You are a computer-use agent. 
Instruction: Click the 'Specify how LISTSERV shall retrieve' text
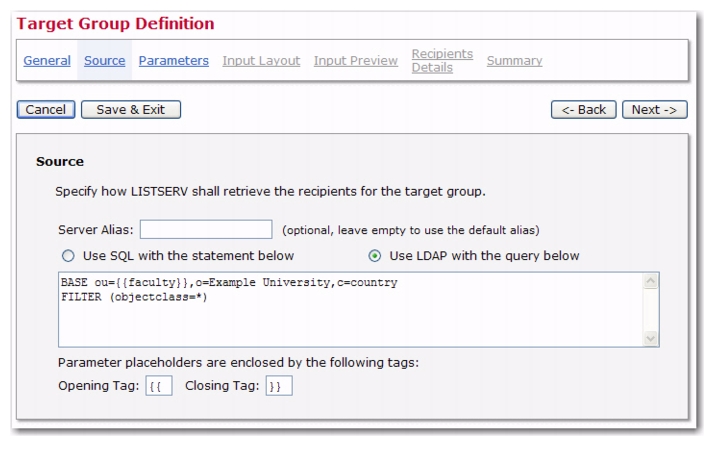pyautogui.click(x=270, y=192)
